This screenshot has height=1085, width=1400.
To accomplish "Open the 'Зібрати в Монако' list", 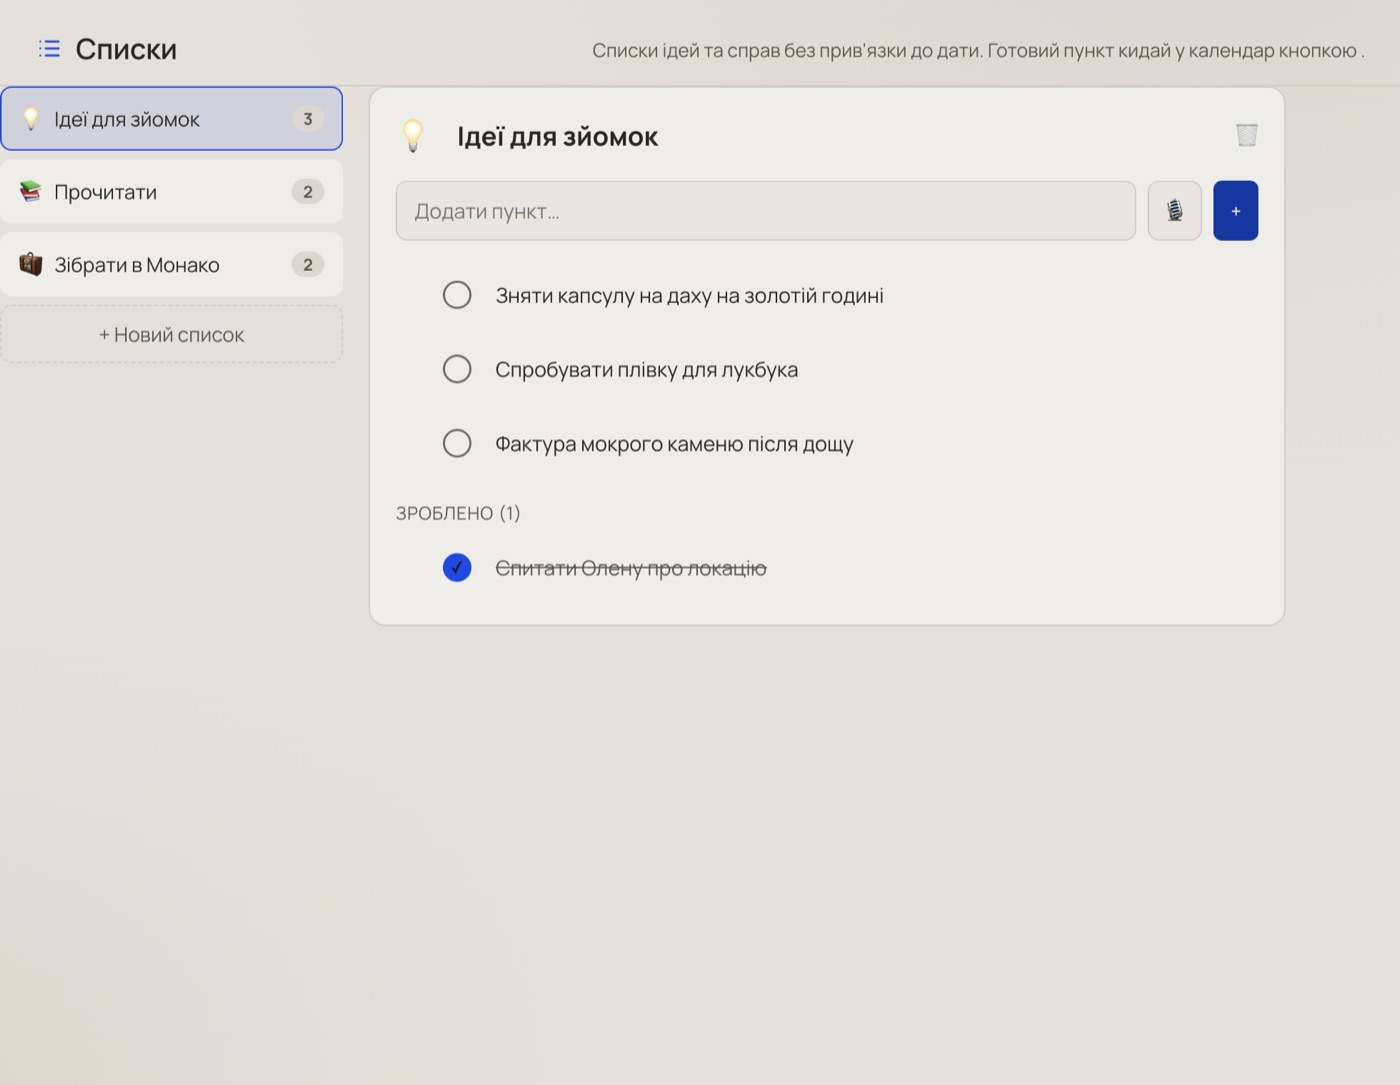I will [x=172, y=264].
